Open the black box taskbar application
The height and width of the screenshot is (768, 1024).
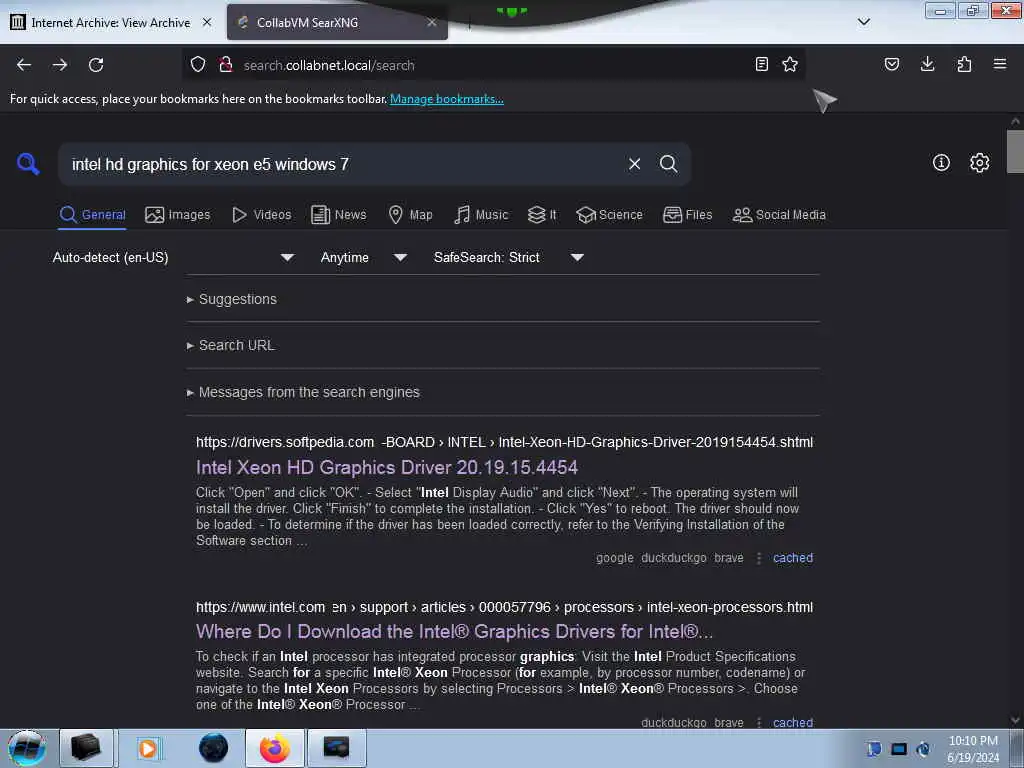pyautogui.click(x=86, y=748)
